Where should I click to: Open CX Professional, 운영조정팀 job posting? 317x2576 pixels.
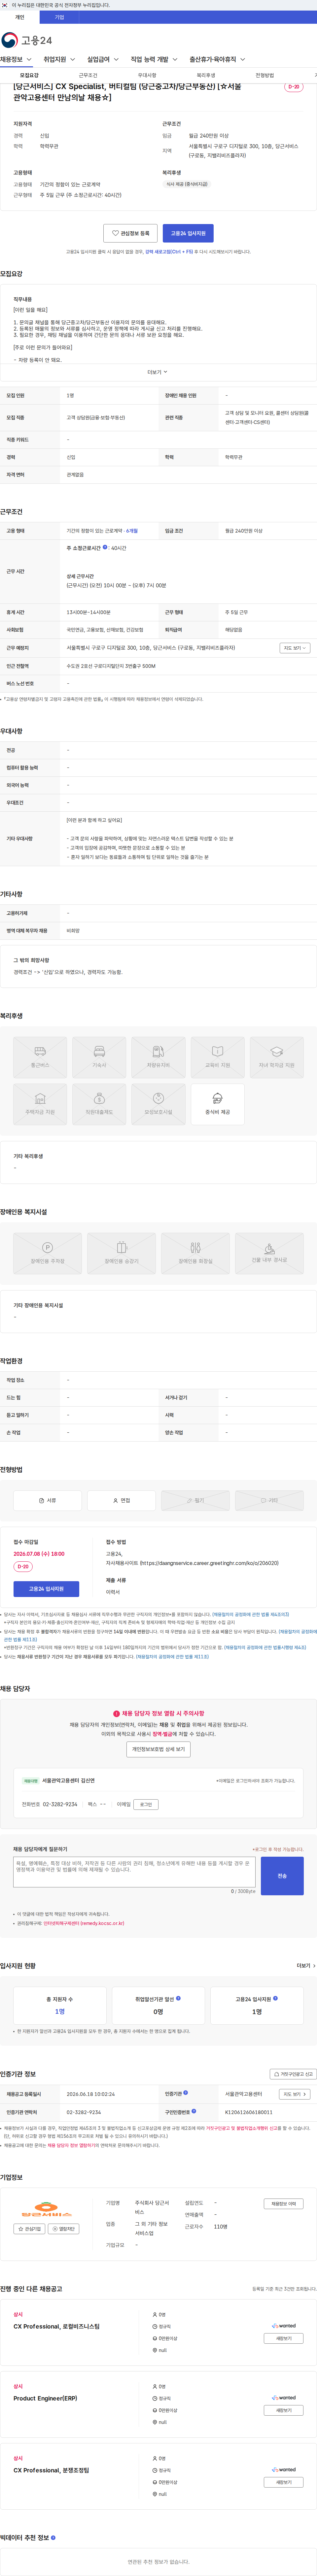pos(51,2470)
